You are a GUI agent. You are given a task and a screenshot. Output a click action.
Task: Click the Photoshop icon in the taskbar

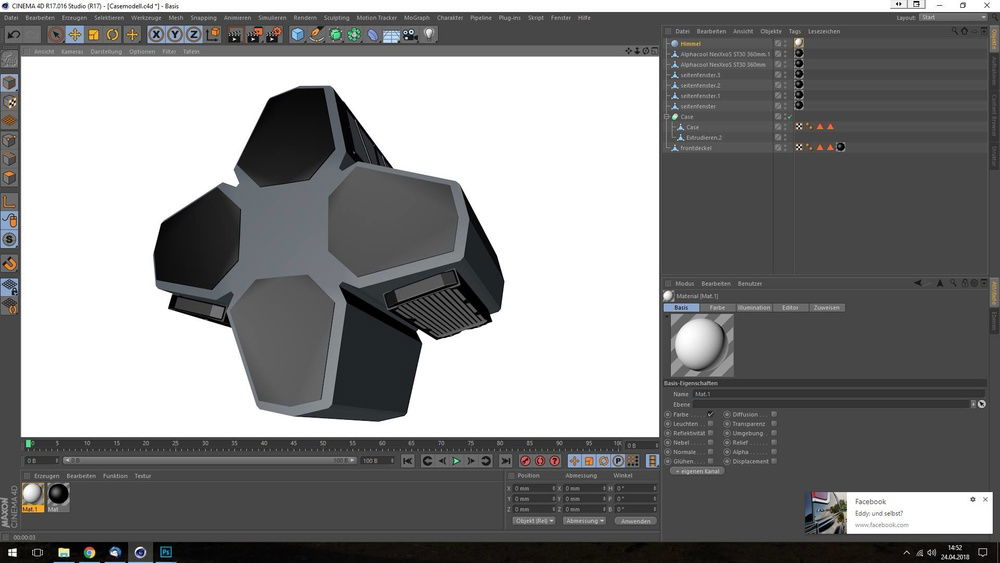[166, 551]
